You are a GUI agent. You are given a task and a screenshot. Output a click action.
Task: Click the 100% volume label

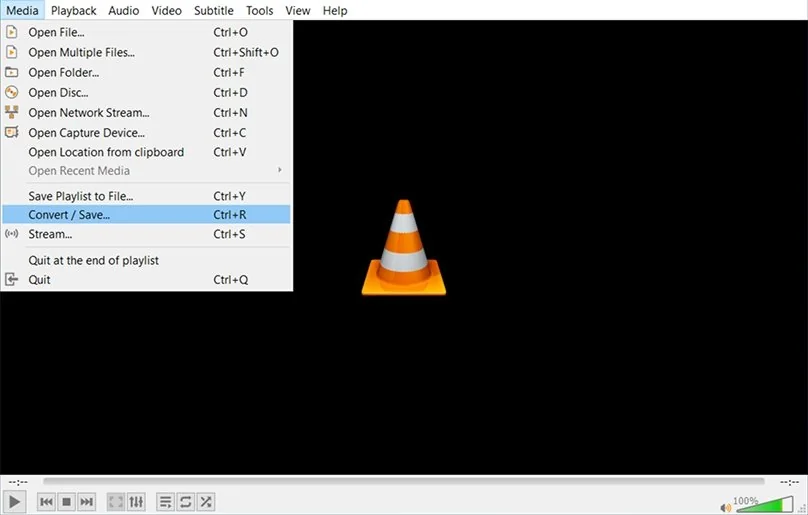[745, 501]
